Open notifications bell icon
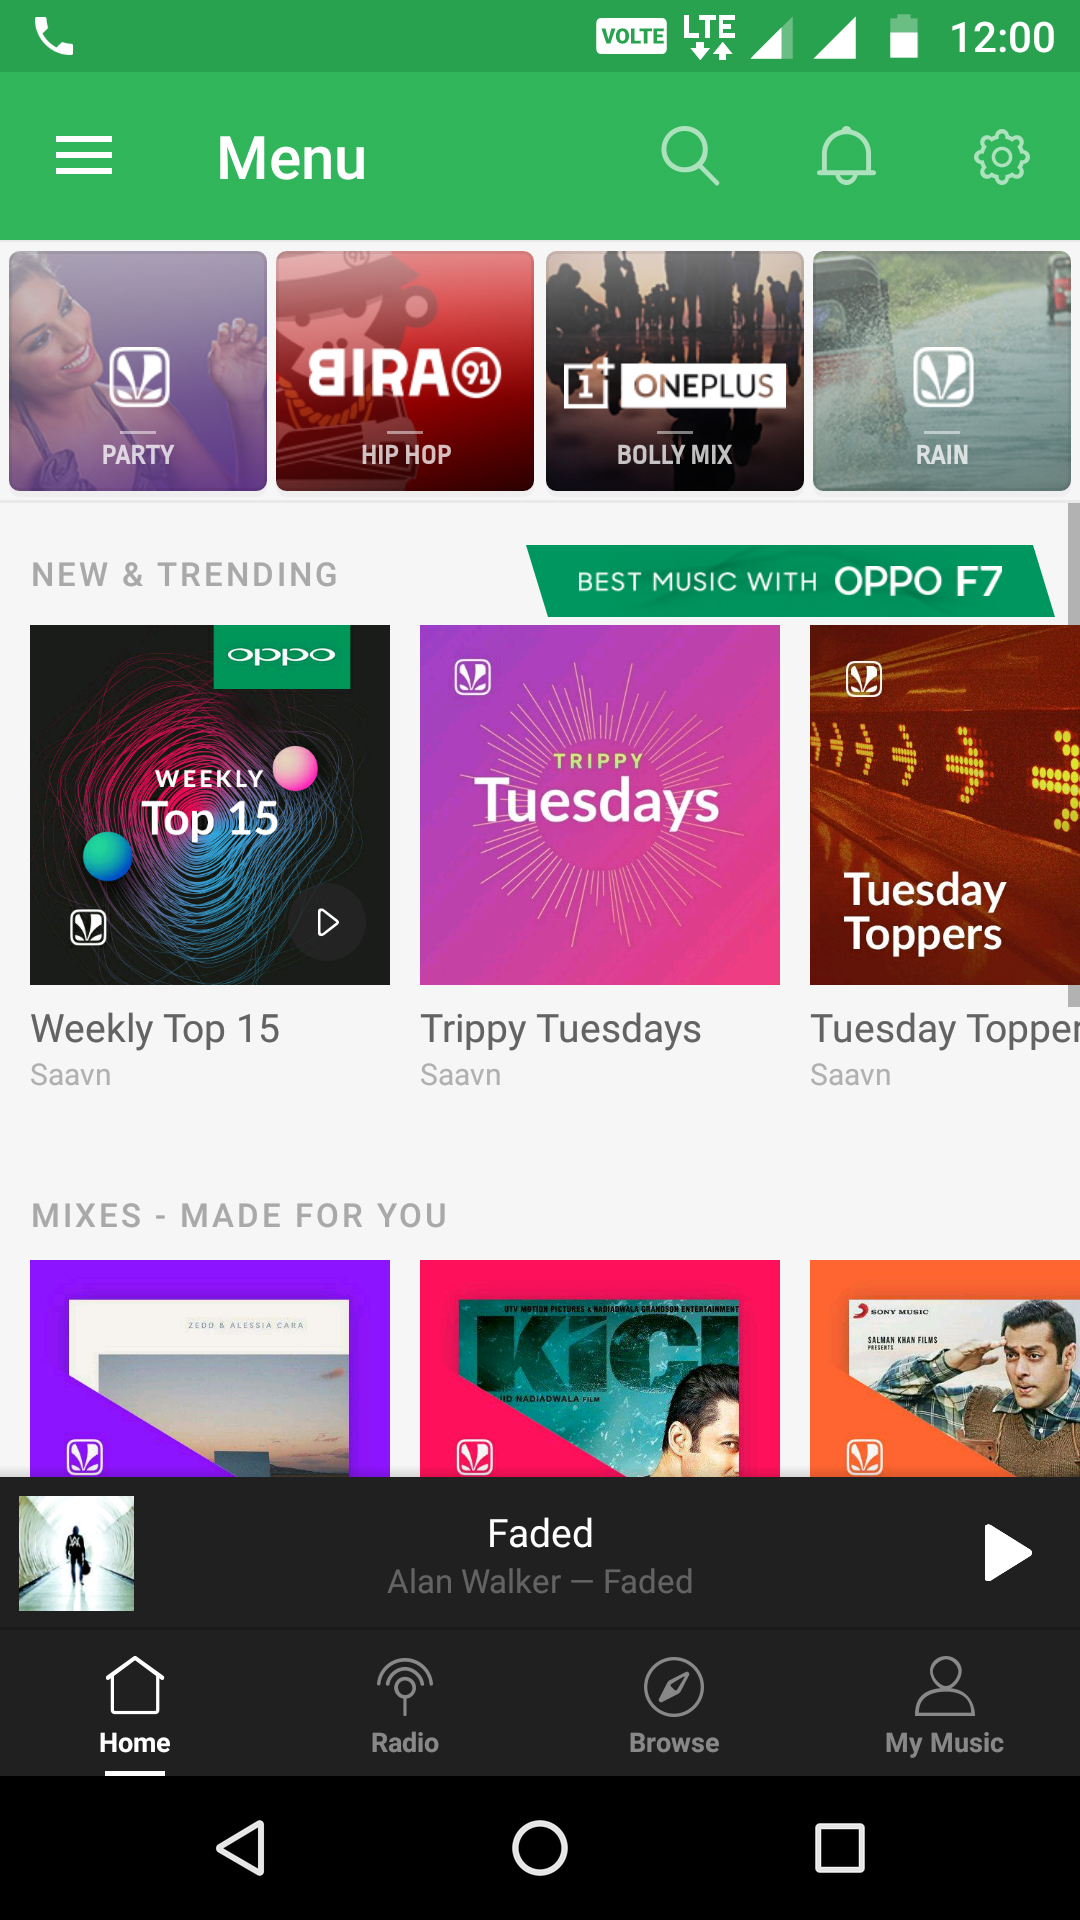 pyautogui.click(x=846, y=156)
